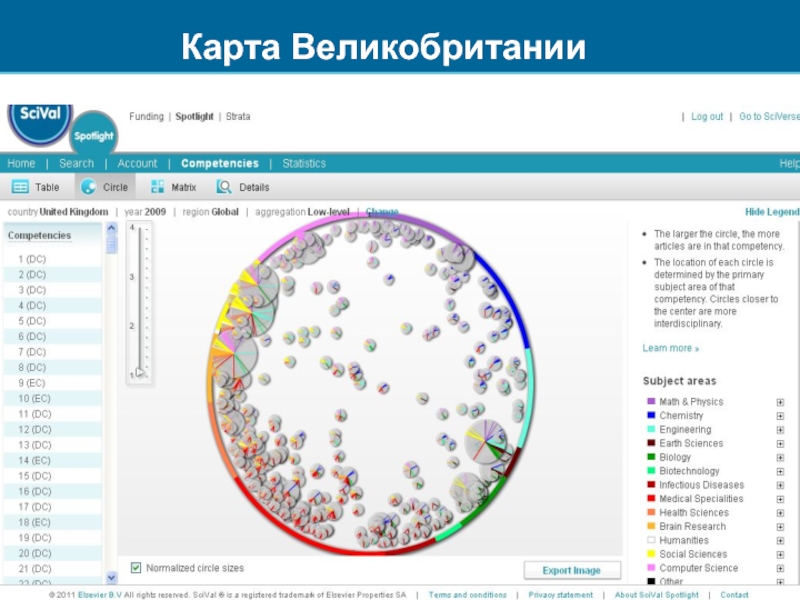
Task: Click the Competencies column heading
Action: click(x=39, y=235)
